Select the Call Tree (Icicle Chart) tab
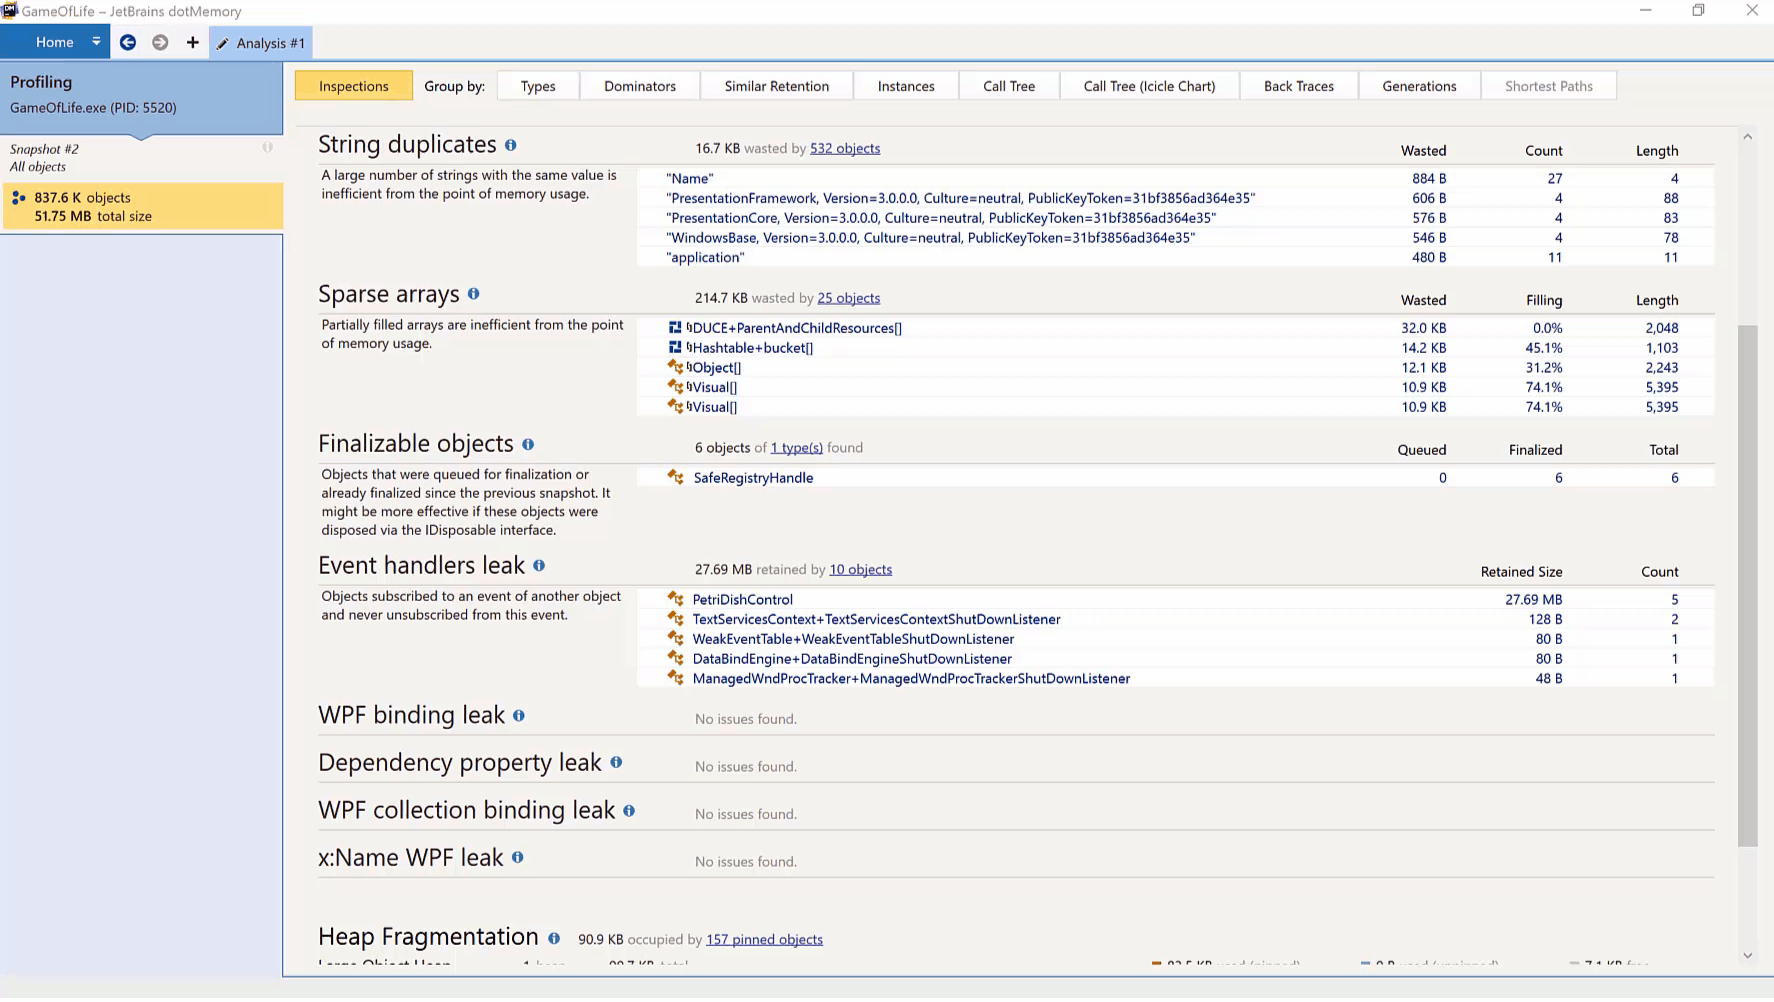The width and height of the screenshot is (1774, 1002). [1149, 86]
